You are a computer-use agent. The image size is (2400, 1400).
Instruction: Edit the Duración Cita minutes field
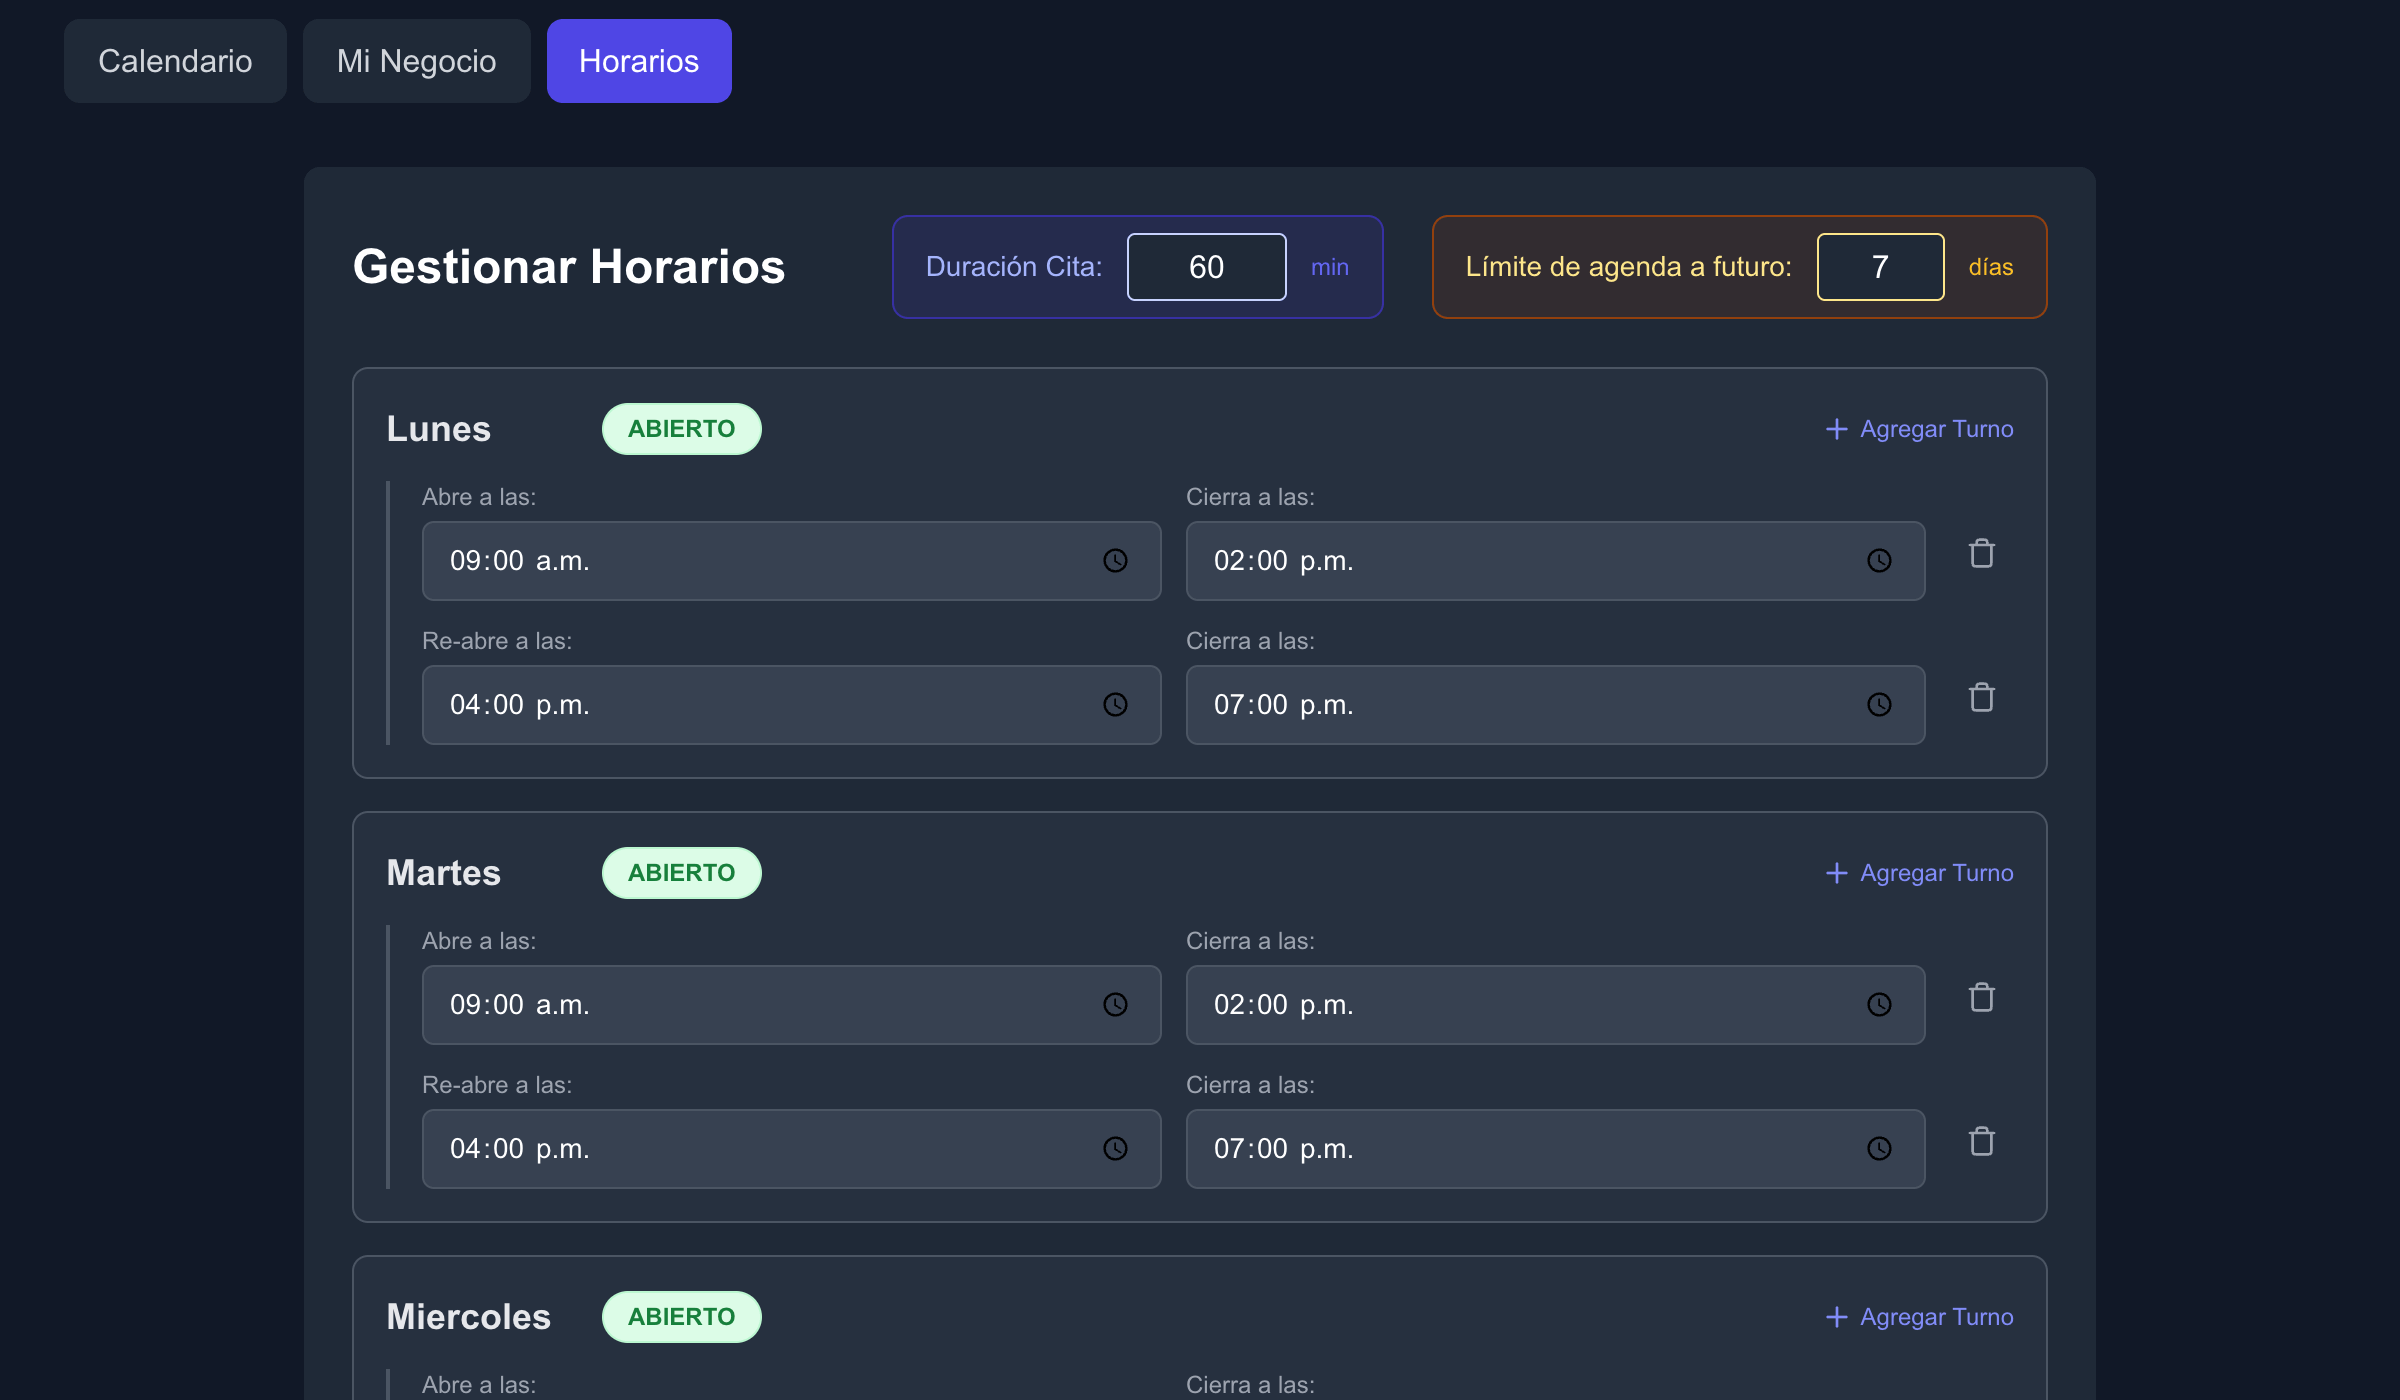1206,267
